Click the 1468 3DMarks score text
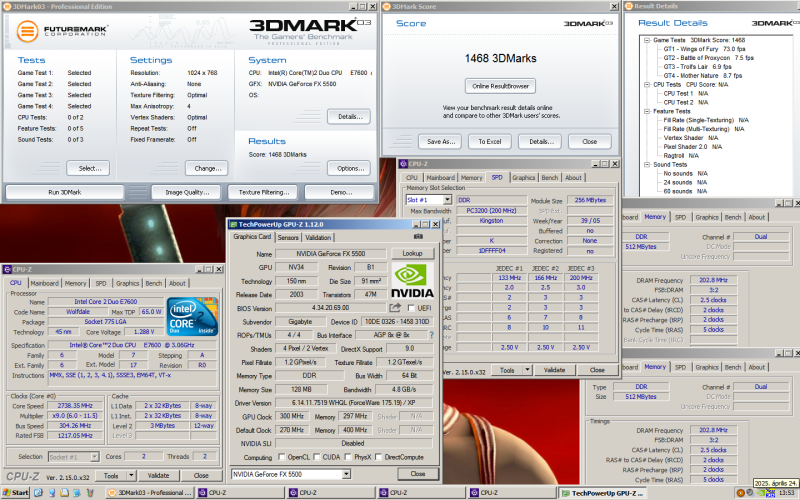The image size is (800, 500). pyautogui.click(x=501, y=59)
